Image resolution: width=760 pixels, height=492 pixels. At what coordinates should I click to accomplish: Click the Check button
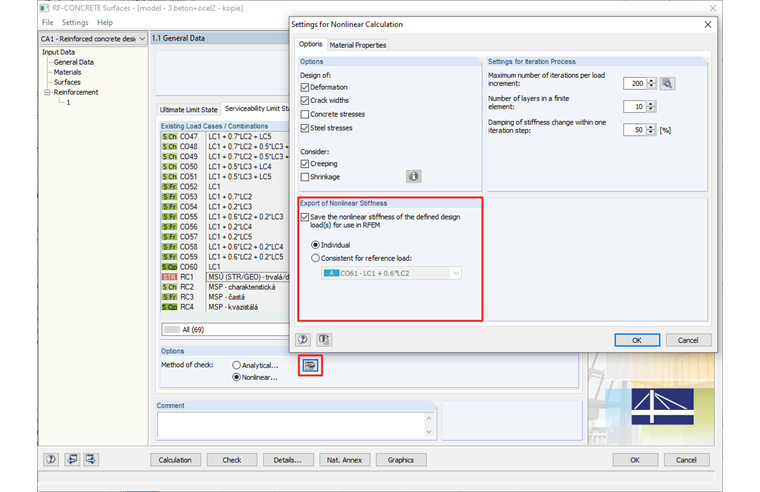coord(232,460)
